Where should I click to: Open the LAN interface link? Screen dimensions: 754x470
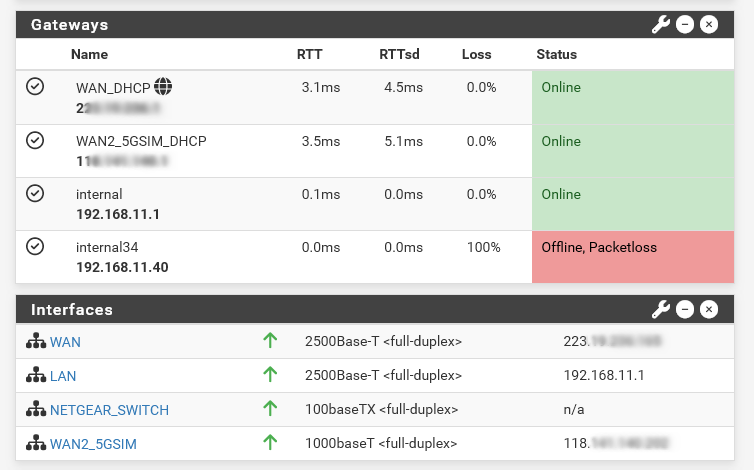pos(63,376)
